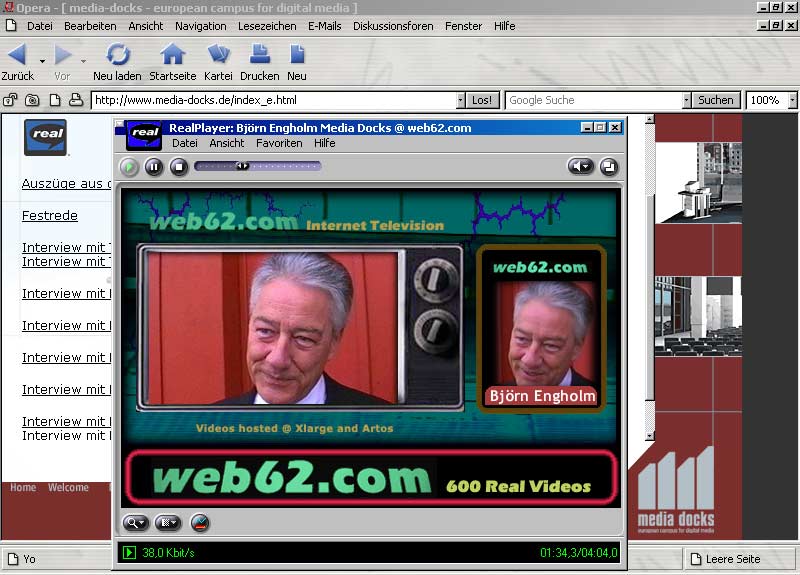Click page scrollbar up arrow

pos(649,119)
